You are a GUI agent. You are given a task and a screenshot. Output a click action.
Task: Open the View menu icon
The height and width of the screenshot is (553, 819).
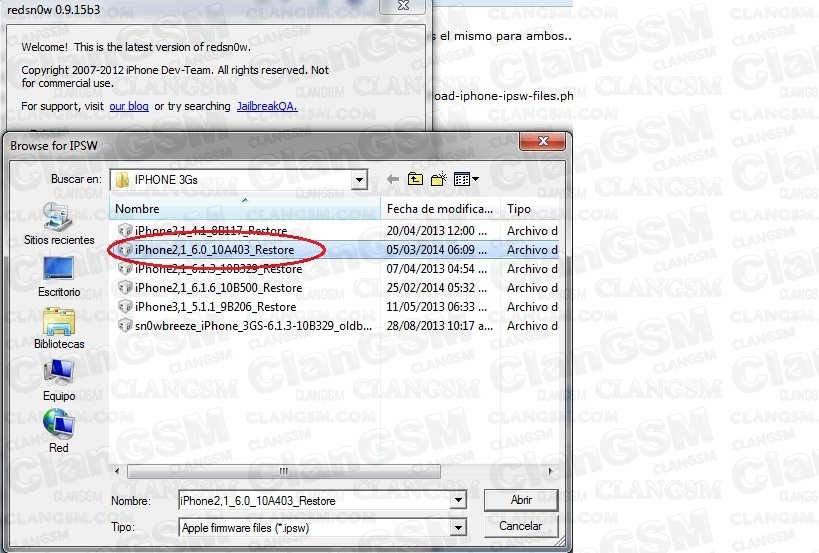pyautogui.click(x=466, y=180)
